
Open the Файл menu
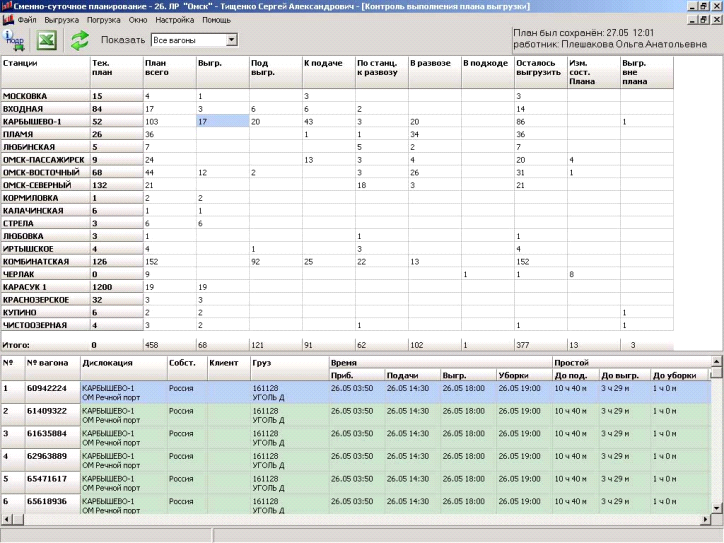coord(27,20)
